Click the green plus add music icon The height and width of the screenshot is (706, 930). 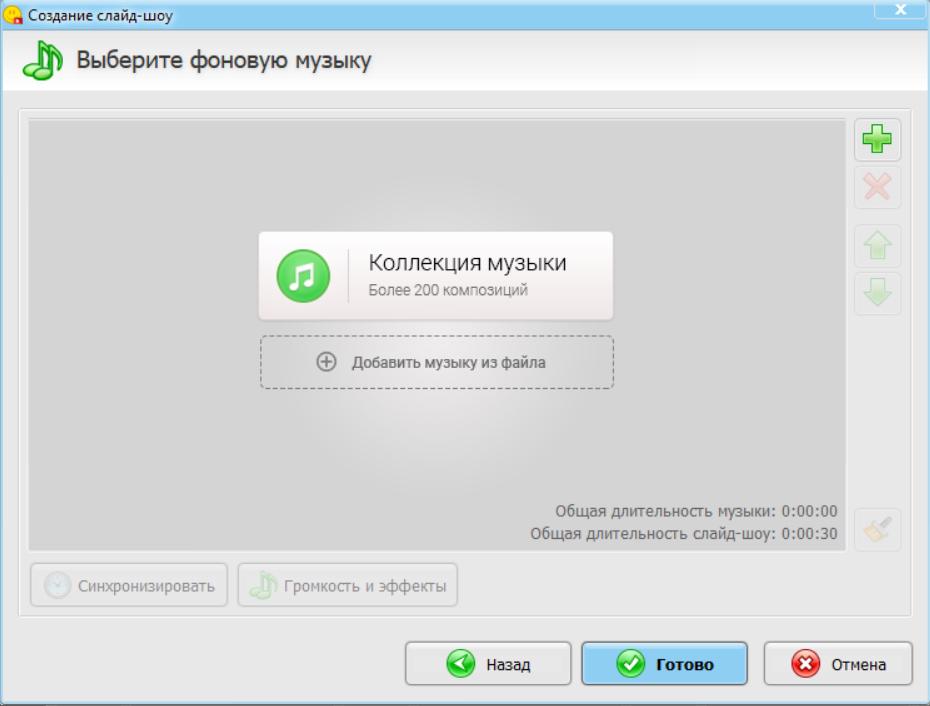876,140
